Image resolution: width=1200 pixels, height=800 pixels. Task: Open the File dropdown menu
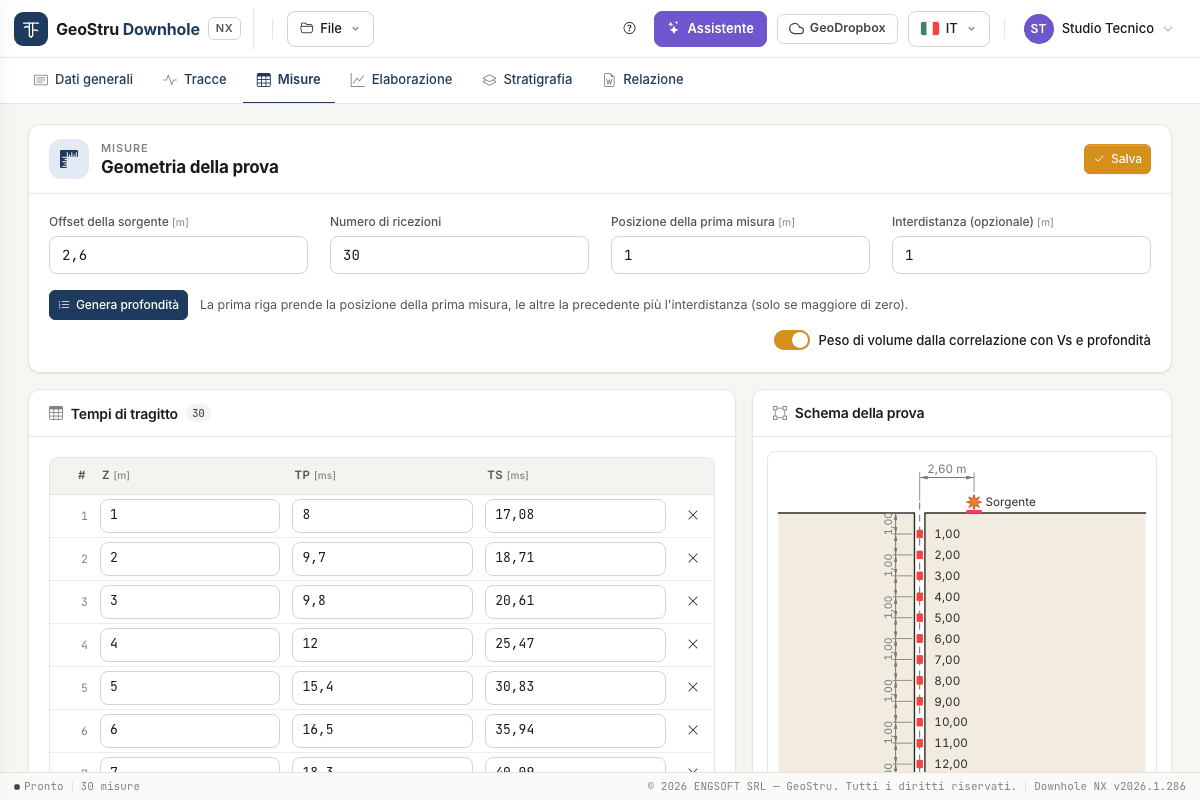tap(330, 29)
